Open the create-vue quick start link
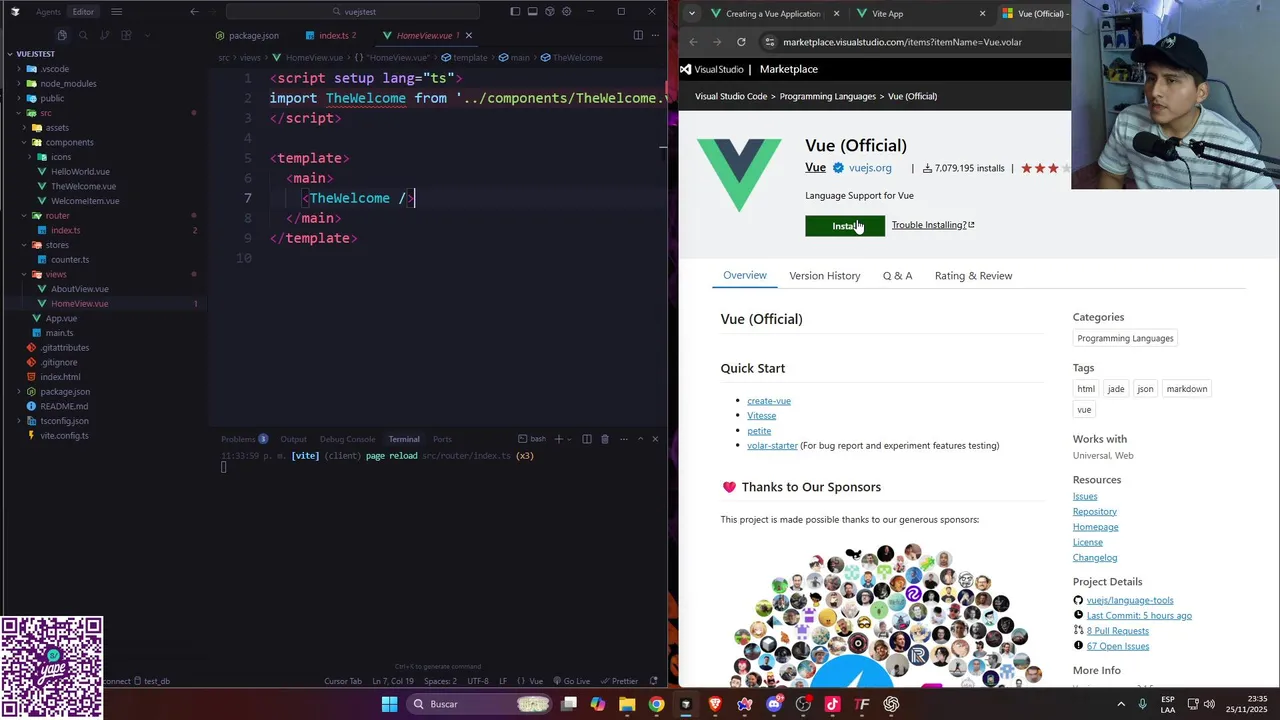 pyautogui.click(x=769, y=401)
